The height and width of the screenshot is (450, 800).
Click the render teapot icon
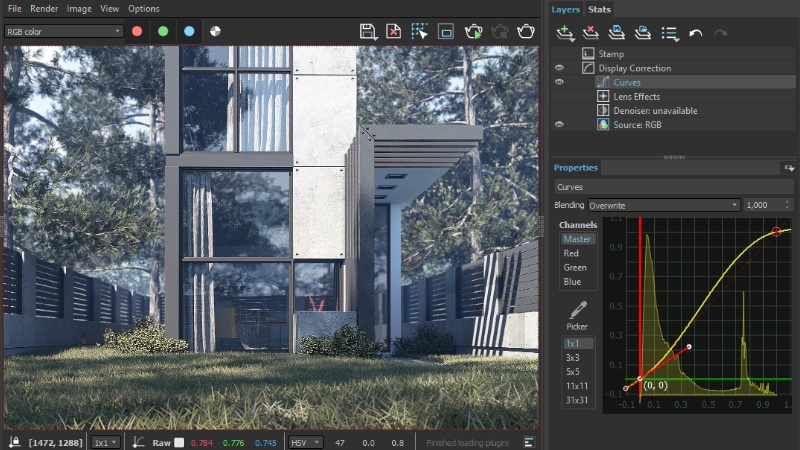(x=526, y=32)
